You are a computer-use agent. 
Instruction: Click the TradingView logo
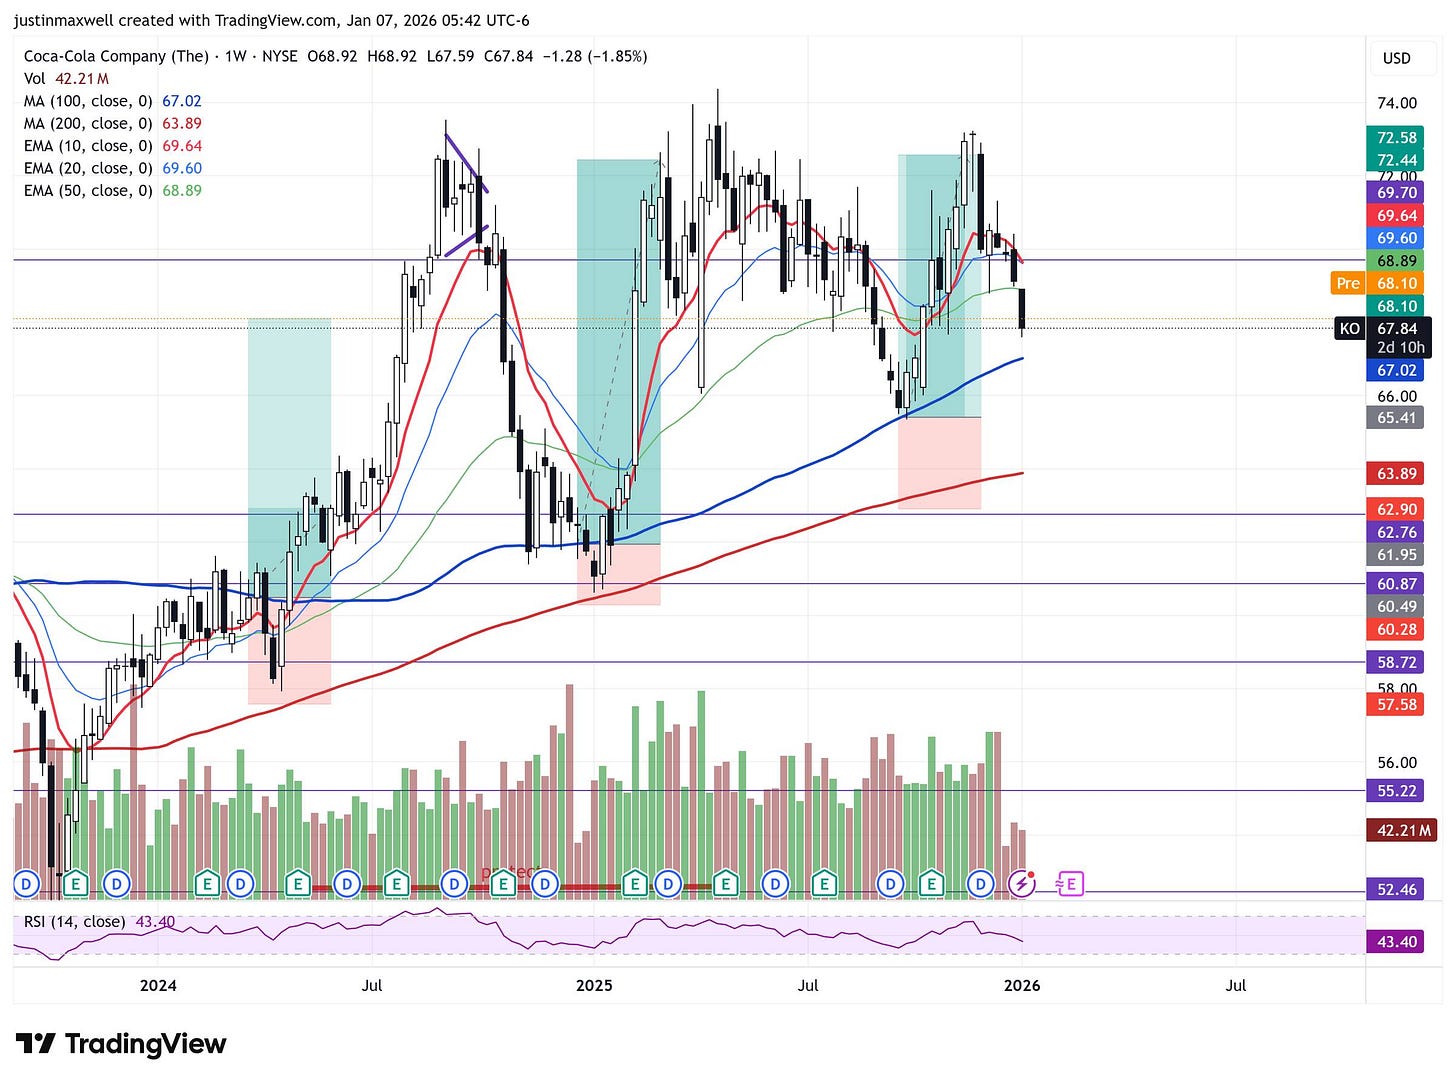click(122, 1044)
